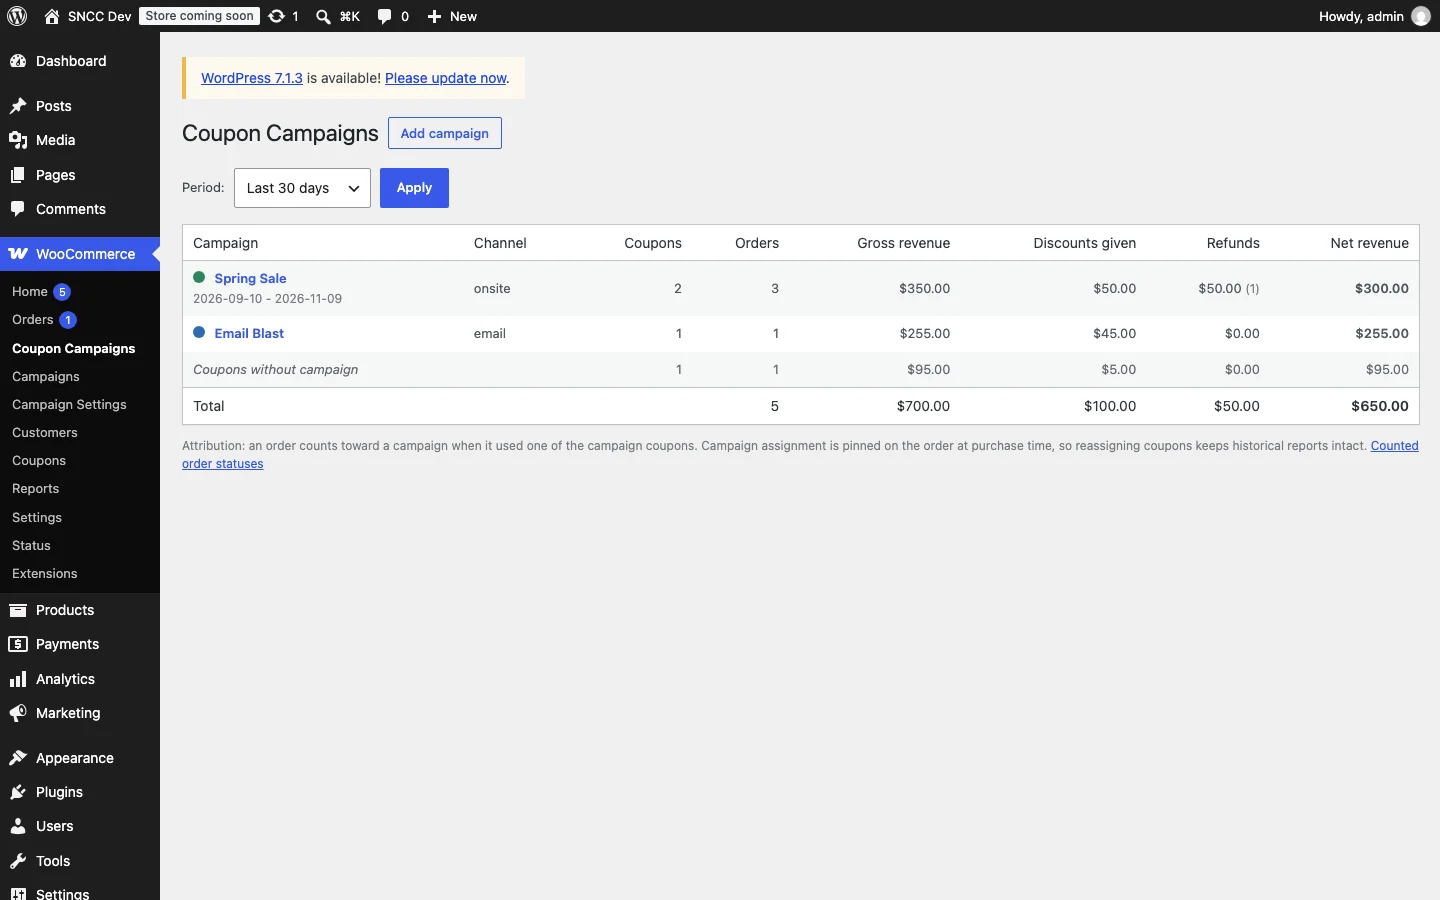1440x900 pixels.
Task: Click the Home badge showing 5
Action: click(x=62, y=292)
